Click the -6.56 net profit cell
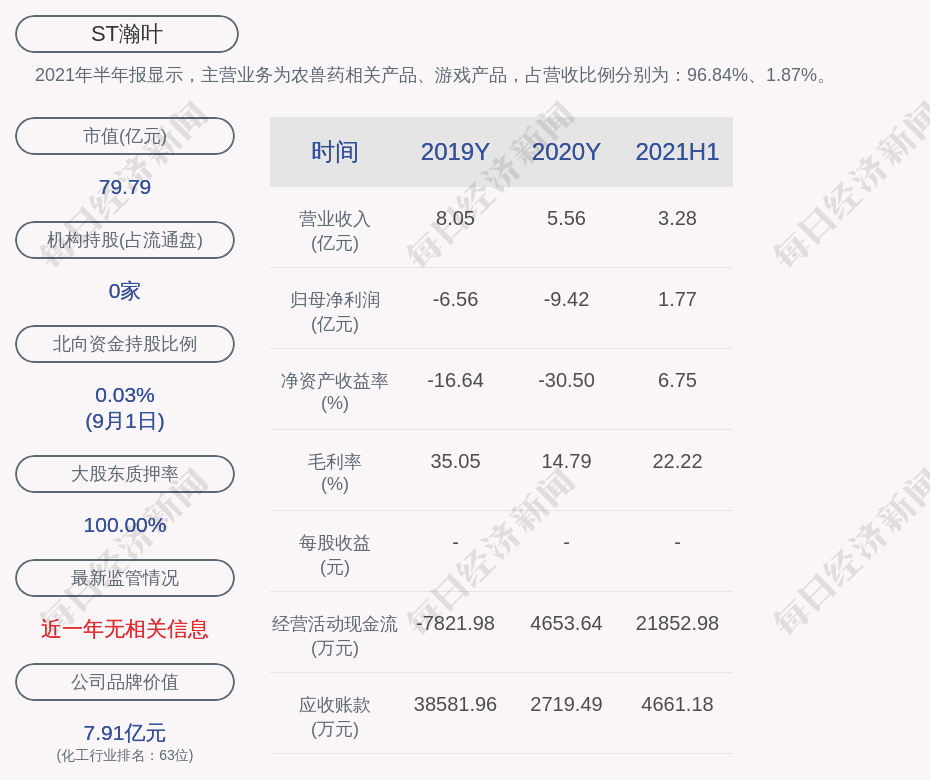Image resolution: width=930 pixels, height=780 pixels. click(x=455, y=300)
